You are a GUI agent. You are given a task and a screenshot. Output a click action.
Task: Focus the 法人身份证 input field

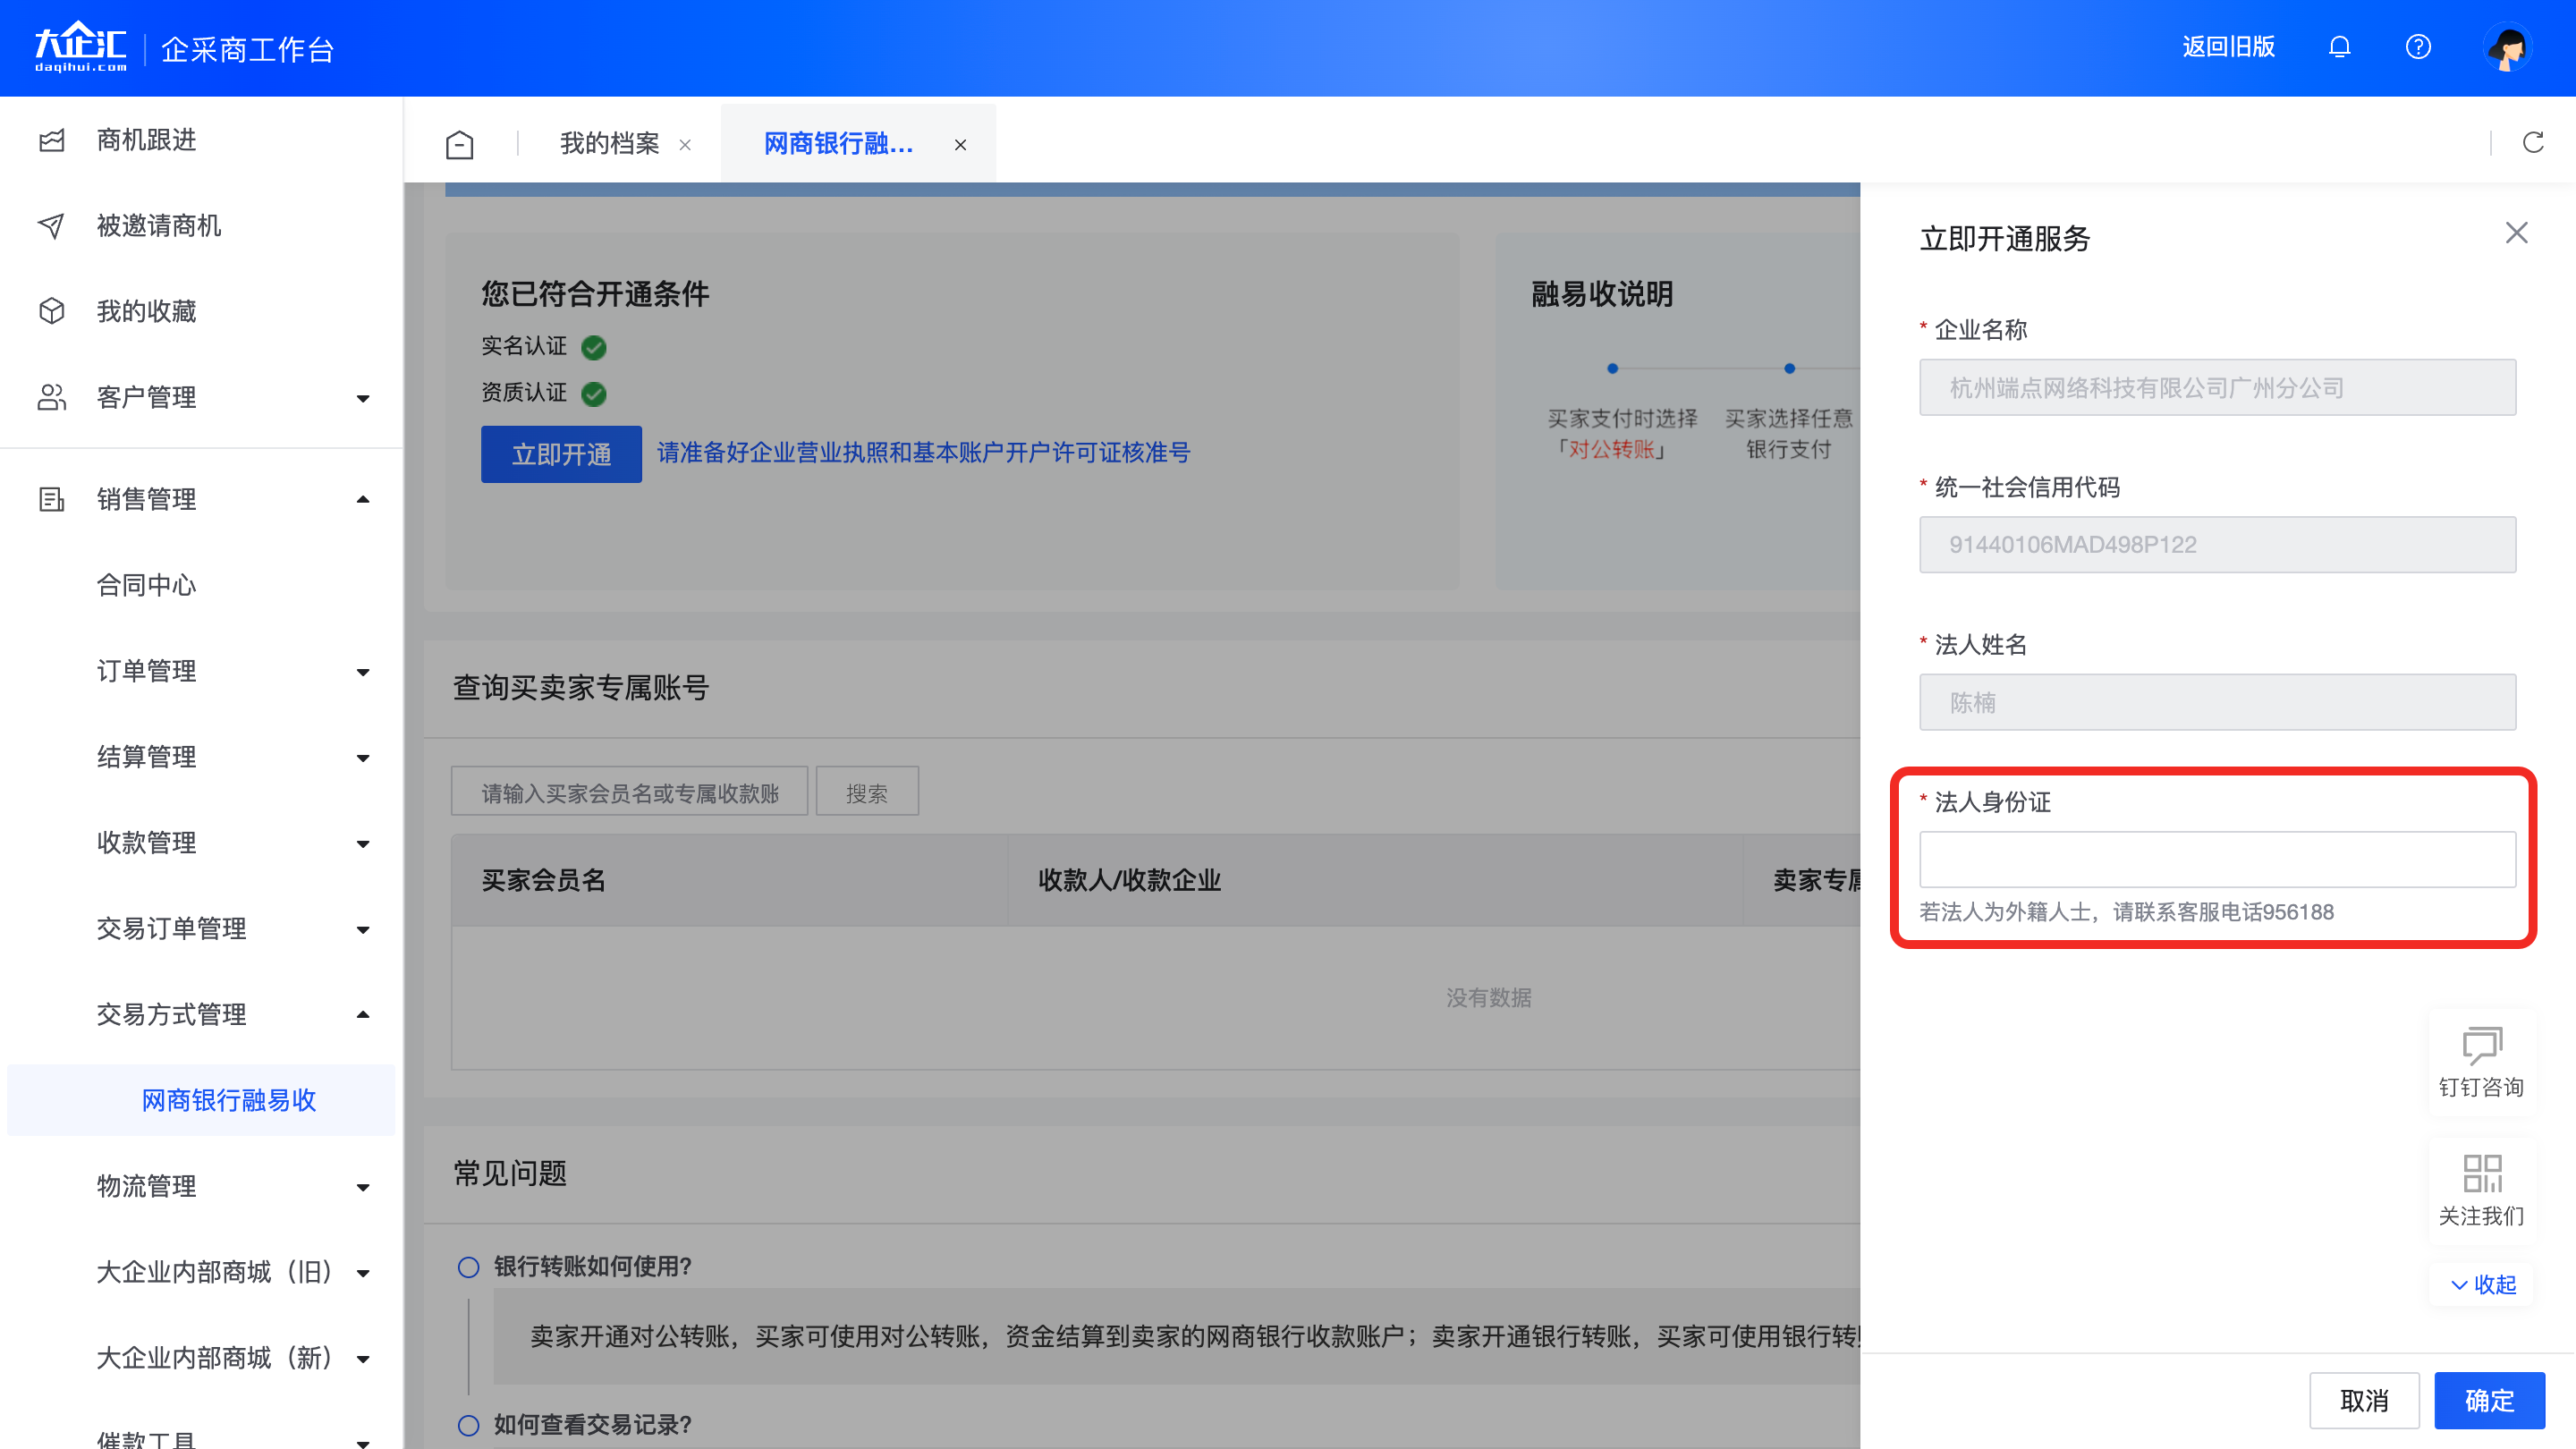(x=2217, y=860)
